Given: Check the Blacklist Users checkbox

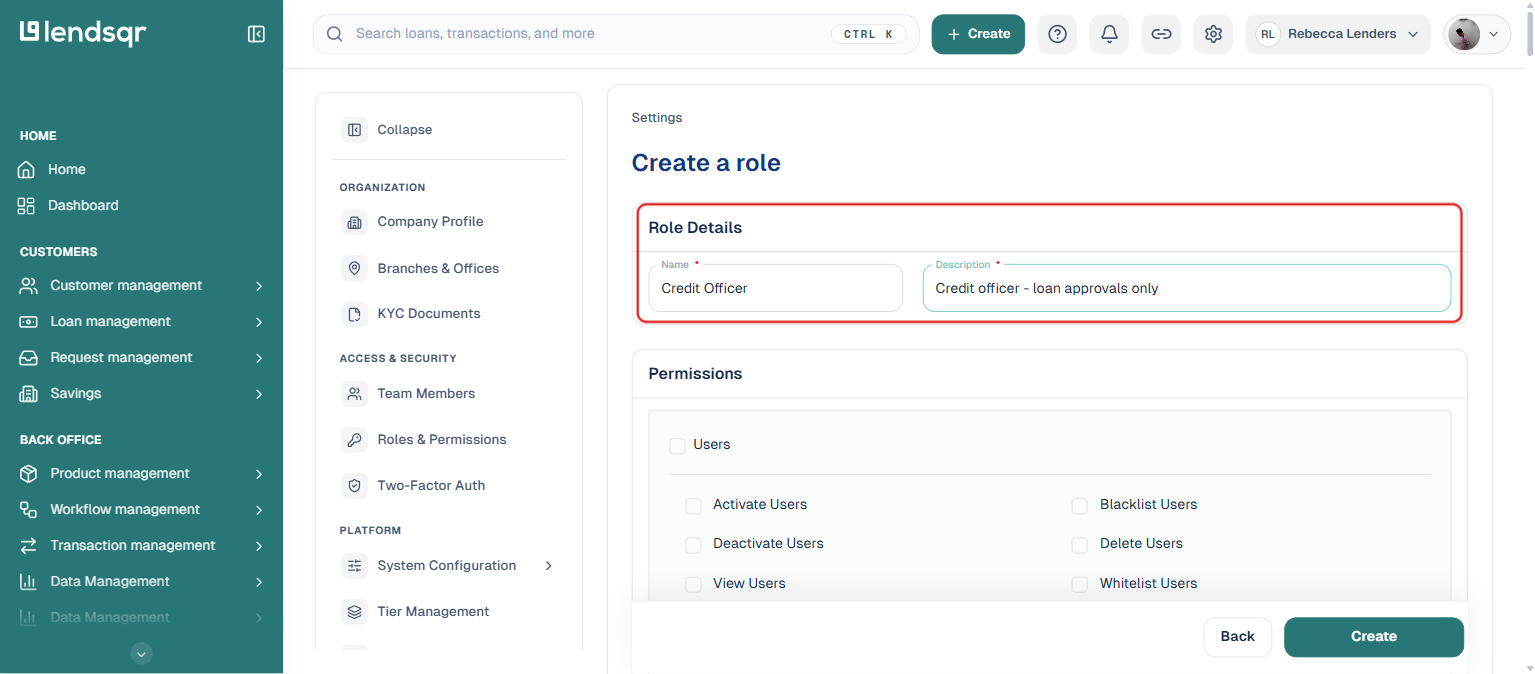Looking at the screenshot, I should click(1079, 506).
